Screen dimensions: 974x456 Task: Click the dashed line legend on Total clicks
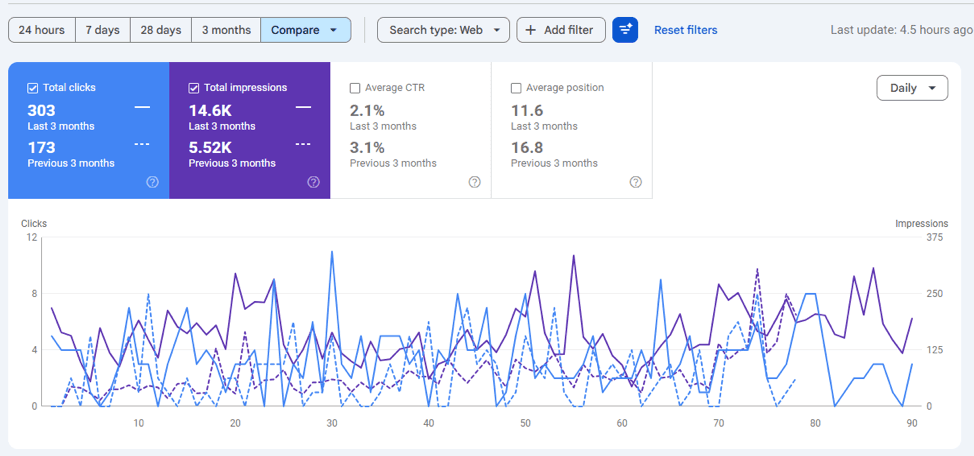coord(142,144)
